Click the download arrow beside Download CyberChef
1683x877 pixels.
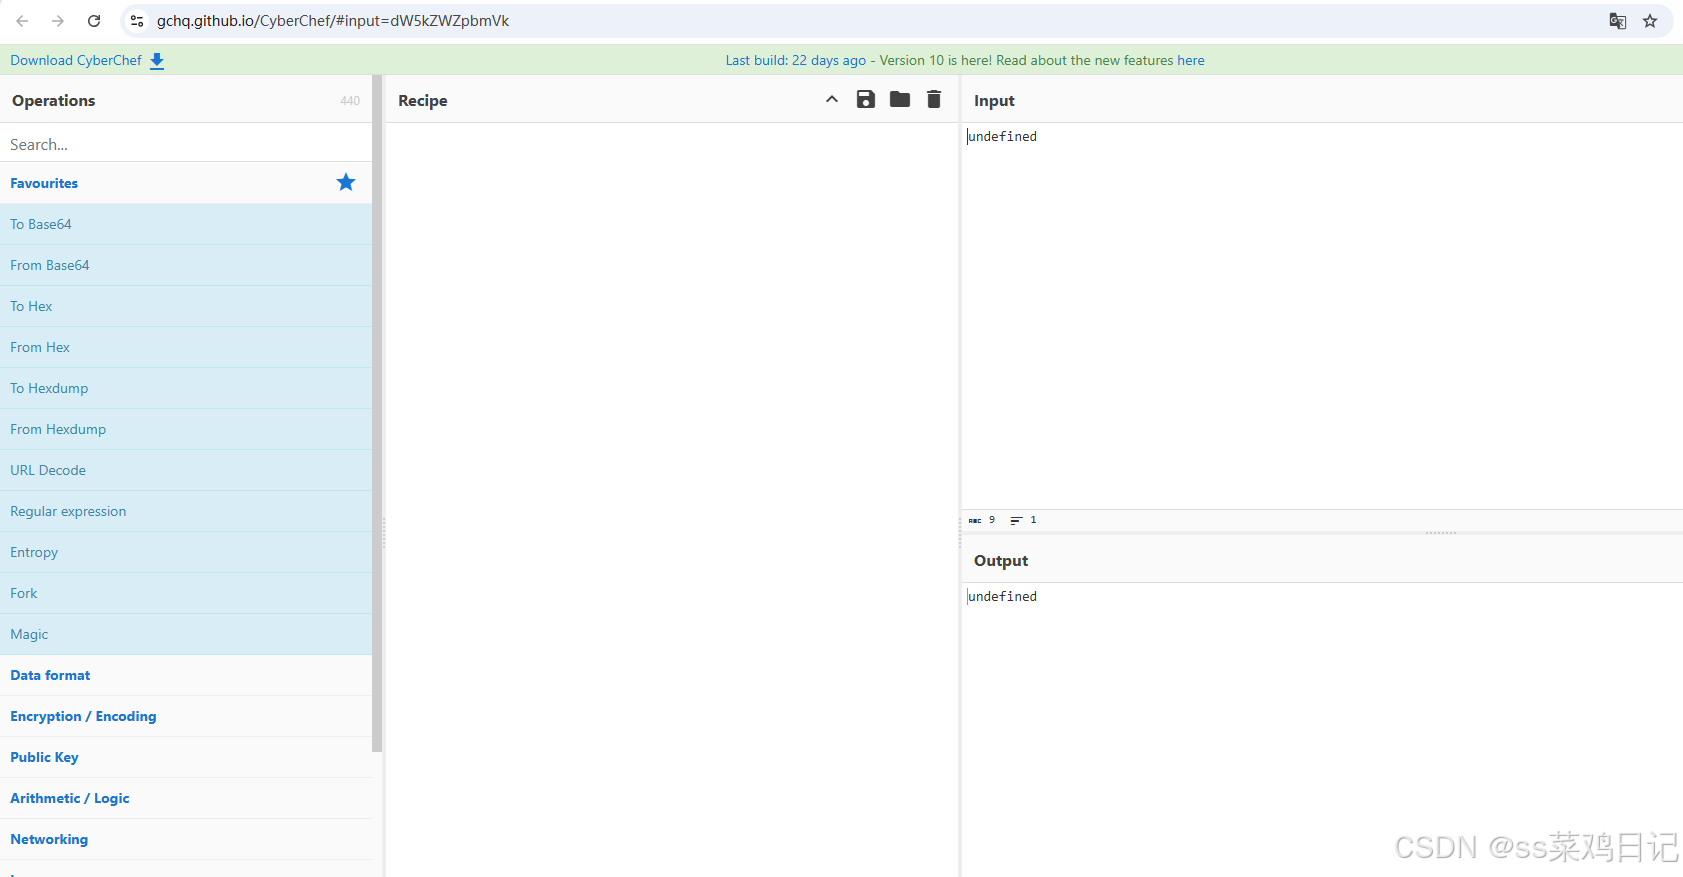pyautogui.click(x=157, y=61)
